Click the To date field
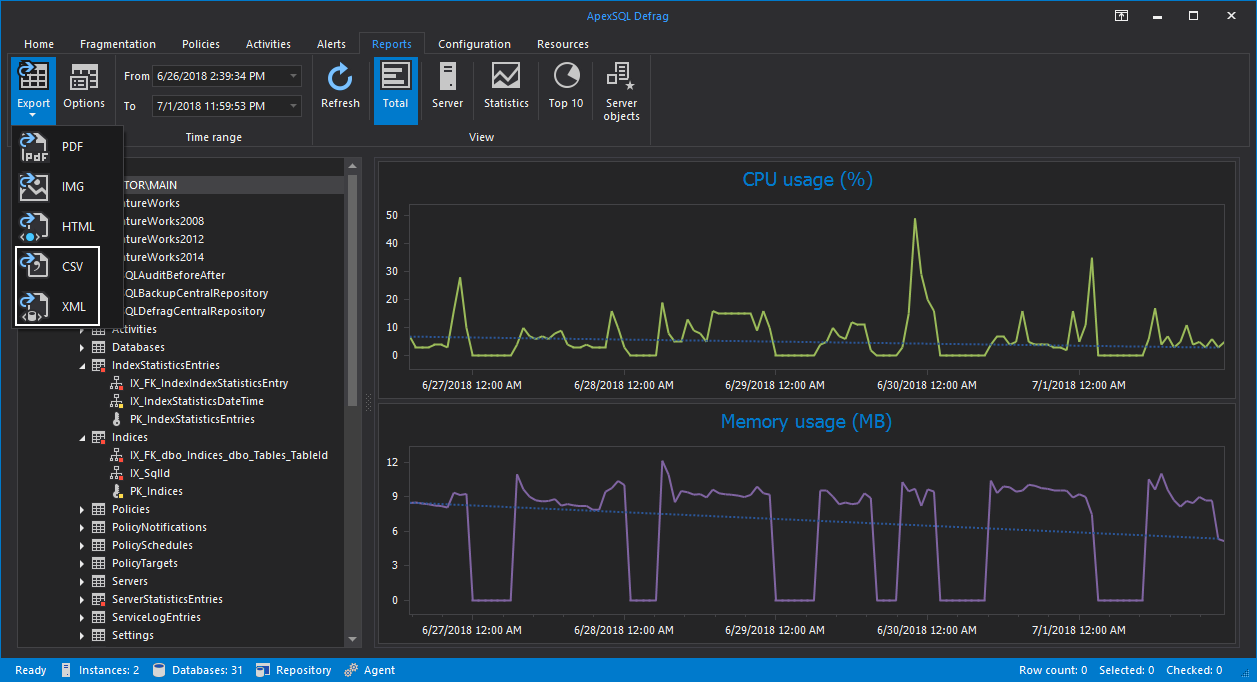The height and width of the screenshot is (682, 1257). [226, 106]
